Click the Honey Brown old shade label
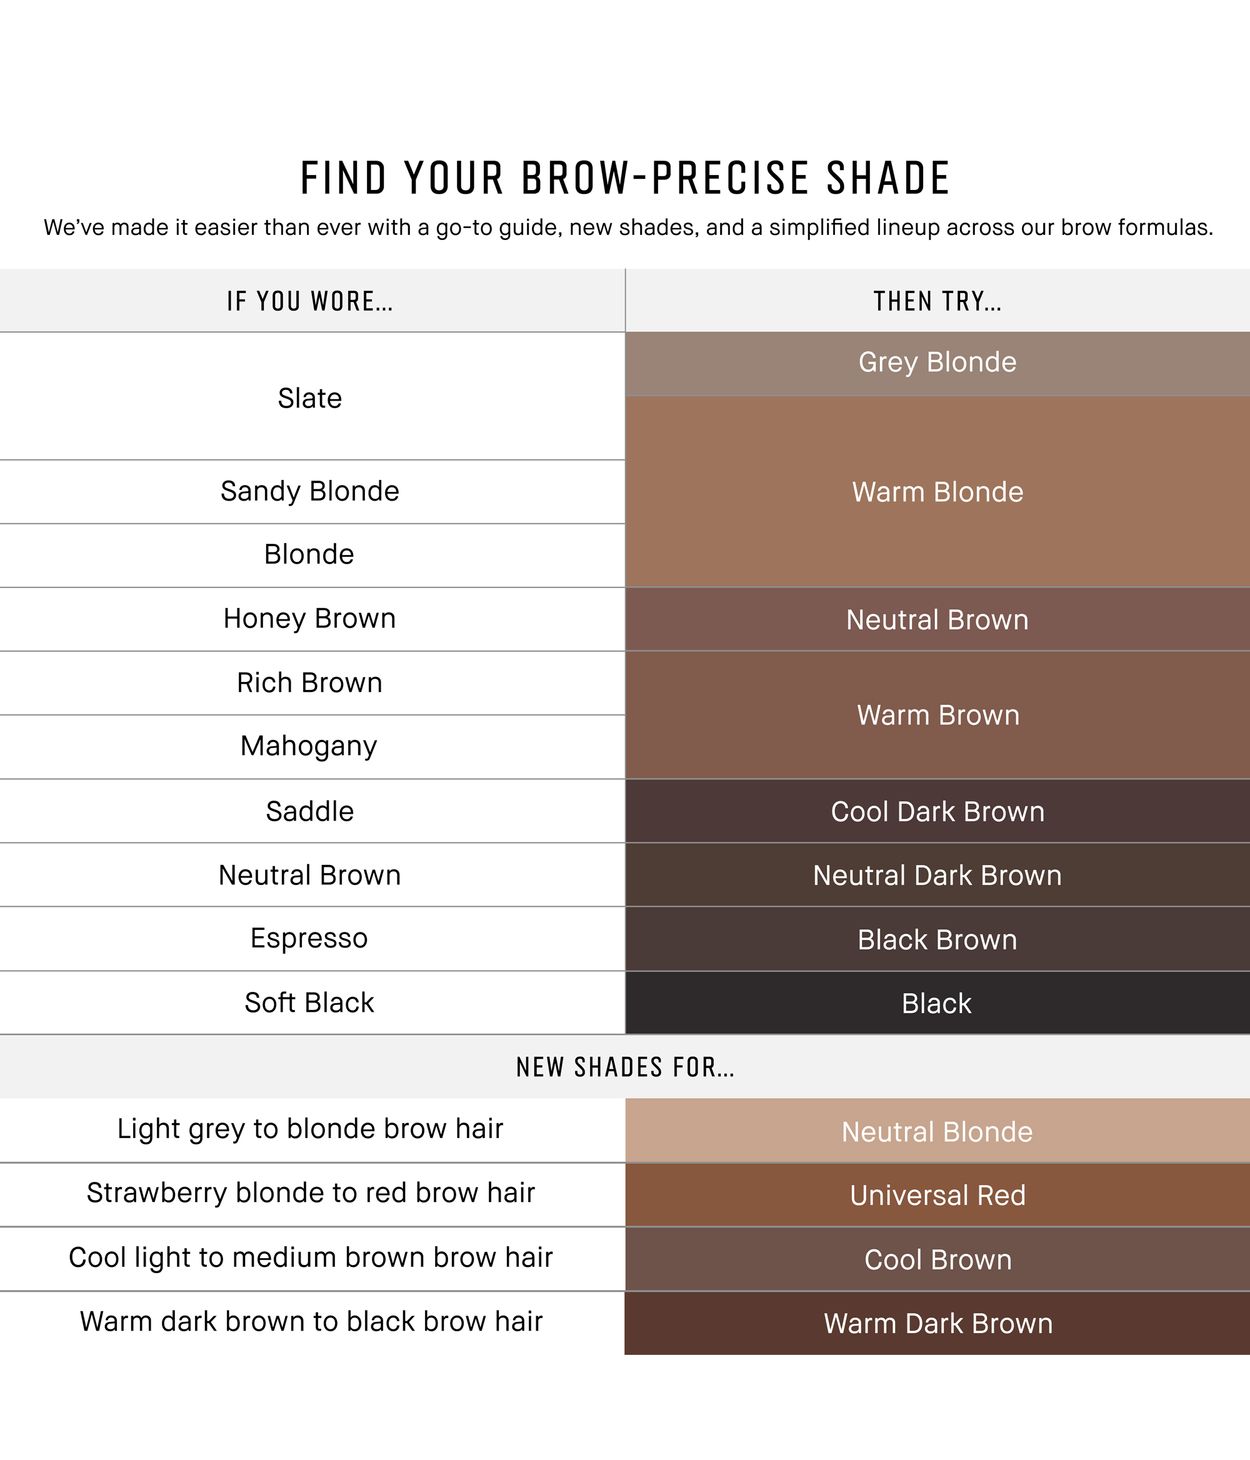The height and width of the screenshot is (1460, 1250). pyautogui.click(x=310, y=618)
